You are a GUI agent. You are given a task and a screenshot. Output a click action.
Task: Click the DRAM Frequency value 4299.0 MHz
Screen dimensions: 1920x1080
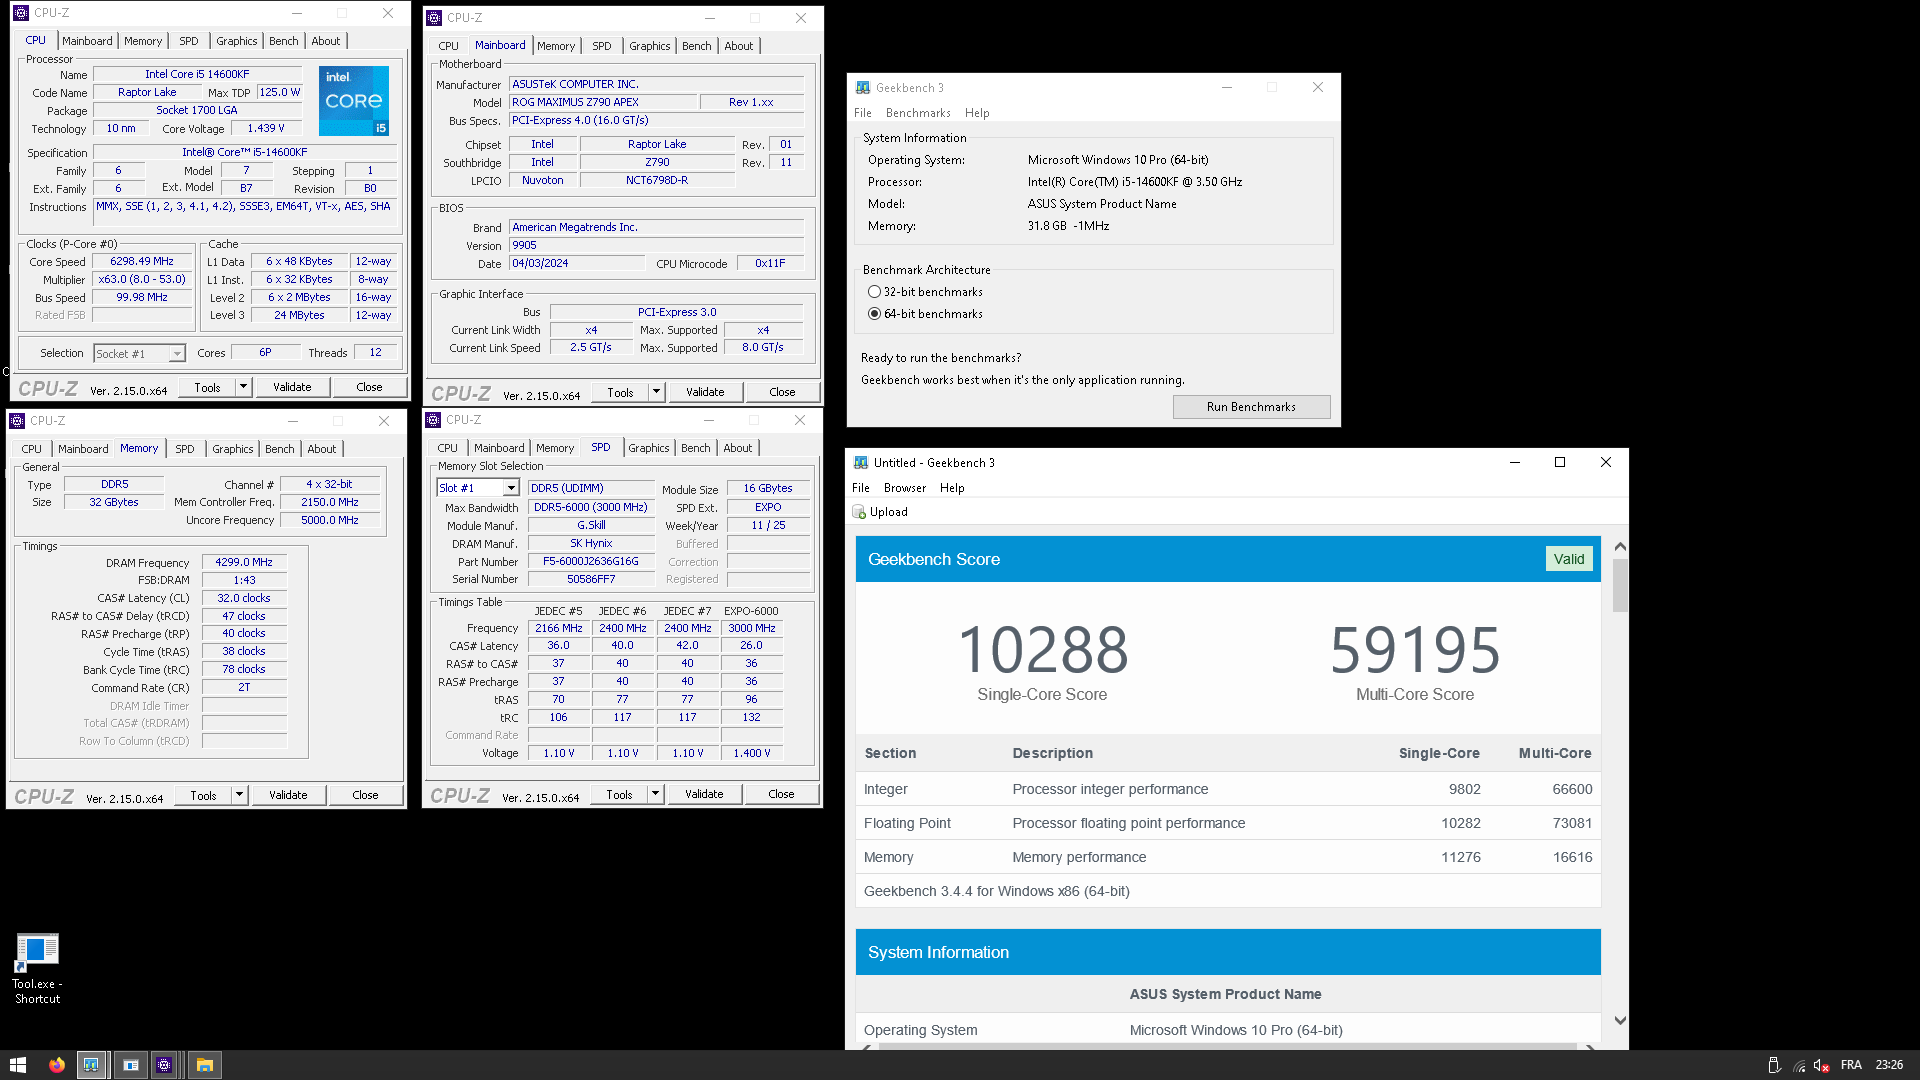tap(244, 562)
